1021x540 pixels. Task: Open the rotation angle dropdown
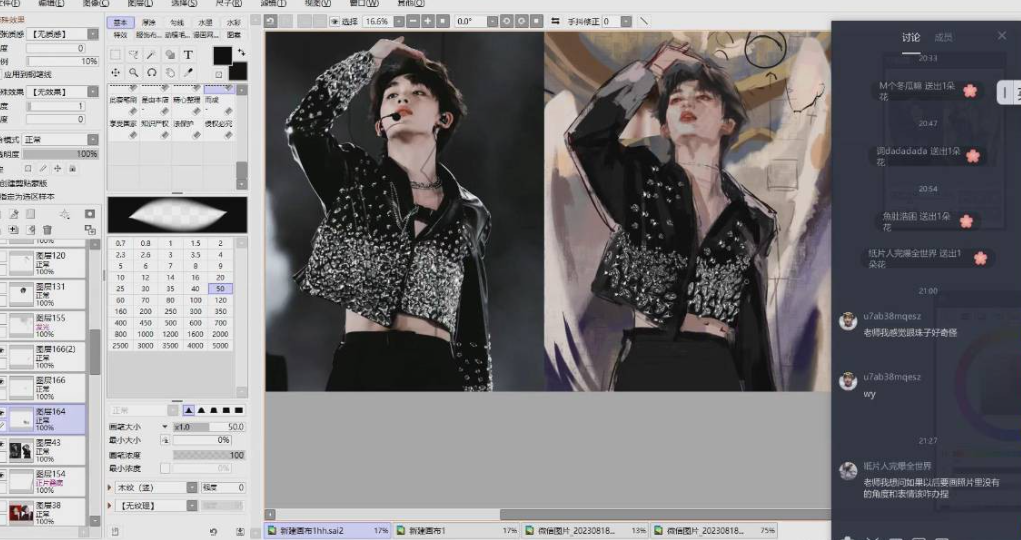pos(492,21)
